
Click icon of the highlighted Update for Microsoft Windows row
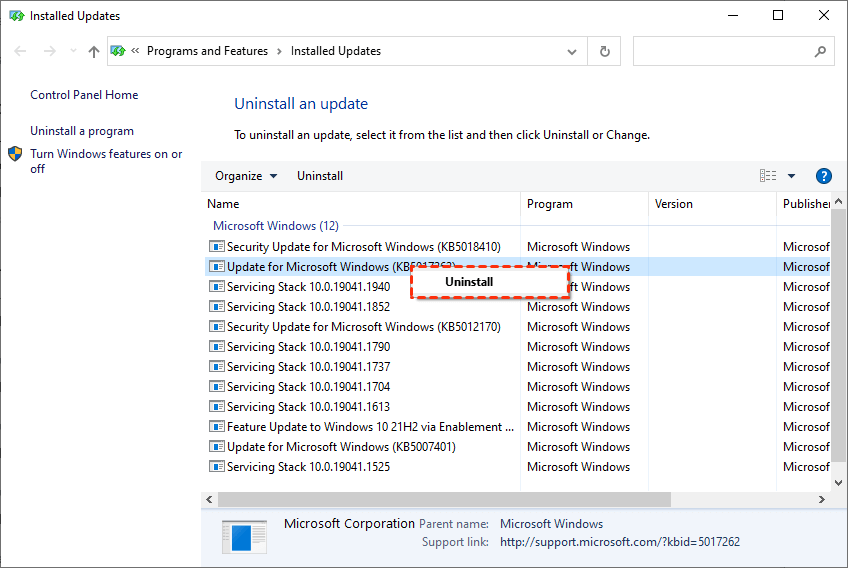[x=217, y=267]
